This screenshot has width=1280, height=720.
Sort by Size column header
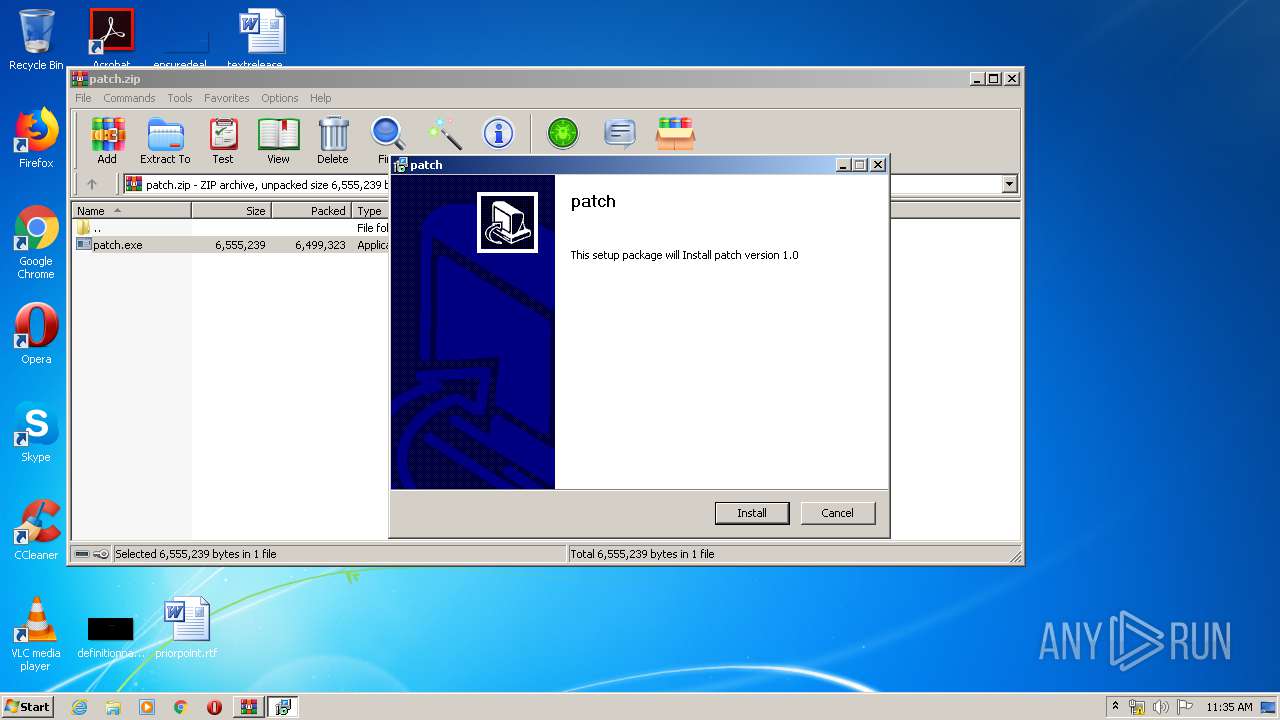[231, 211]
